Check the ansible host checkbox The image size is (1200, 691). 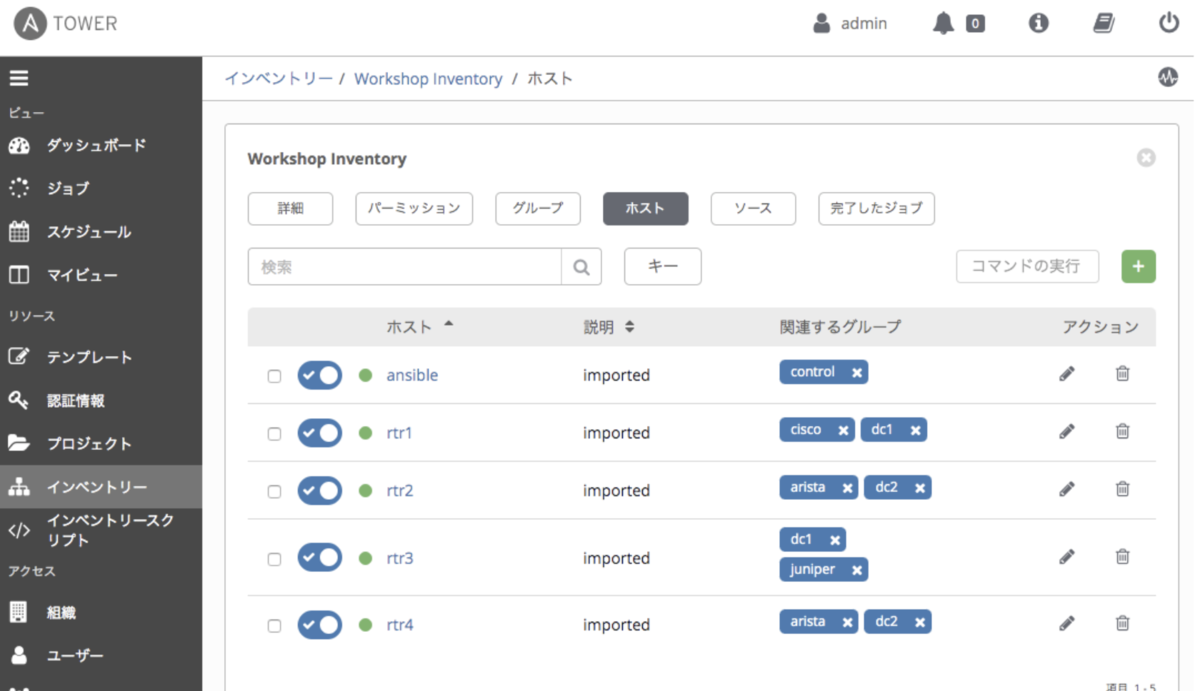[x=274, y=376]
